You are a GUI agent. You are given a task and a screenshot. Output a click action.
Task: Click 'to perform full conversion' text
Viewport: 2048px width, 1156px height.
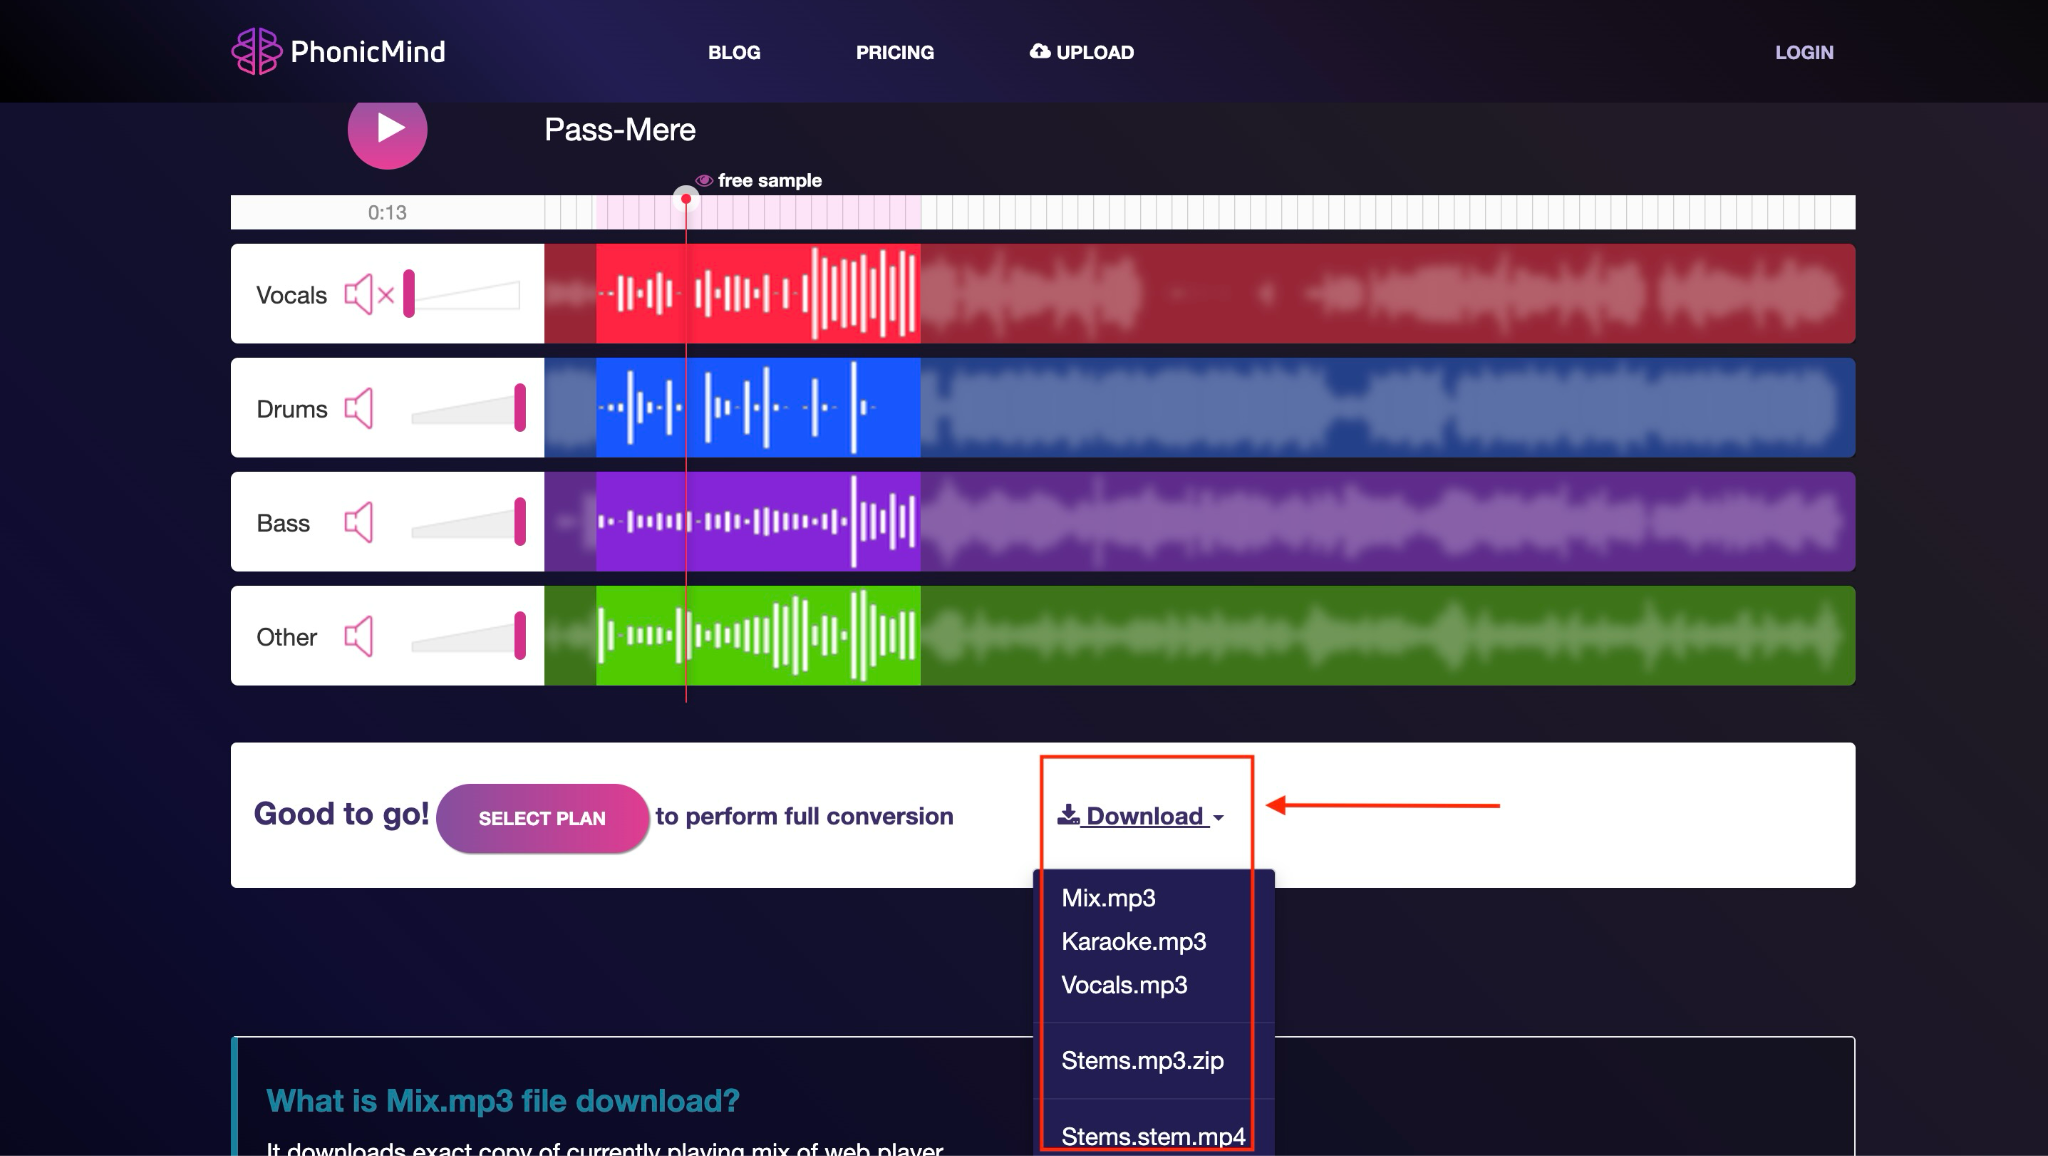point(804,816)
